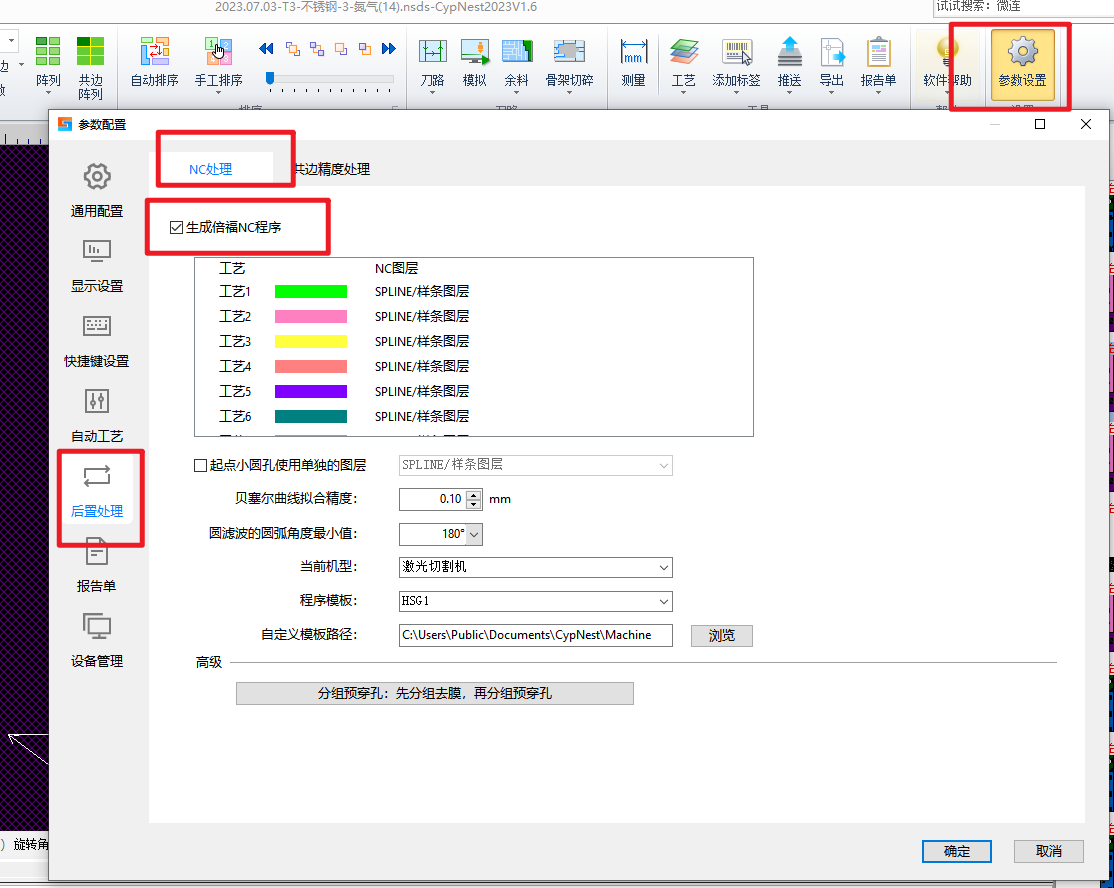Click the 贝塞尔曲线拟合精度 0.10 value field
Screen dimensions: 1114x888
tap(433, 499)
